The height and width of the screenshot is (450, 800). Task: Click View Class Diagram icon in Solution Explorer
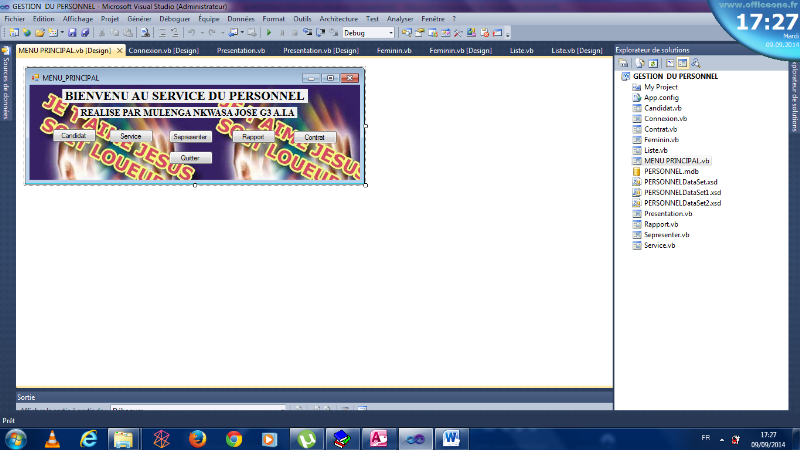click(x=696, y=63)
